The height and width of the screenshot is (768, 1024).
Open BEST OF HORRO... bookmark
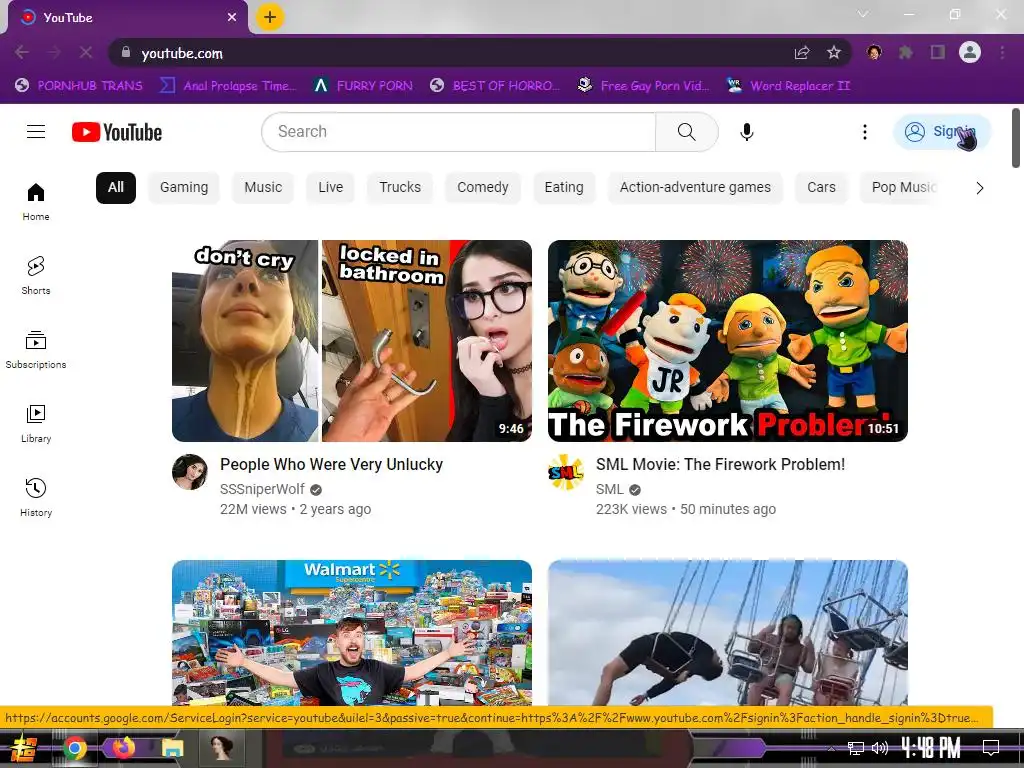495,86
